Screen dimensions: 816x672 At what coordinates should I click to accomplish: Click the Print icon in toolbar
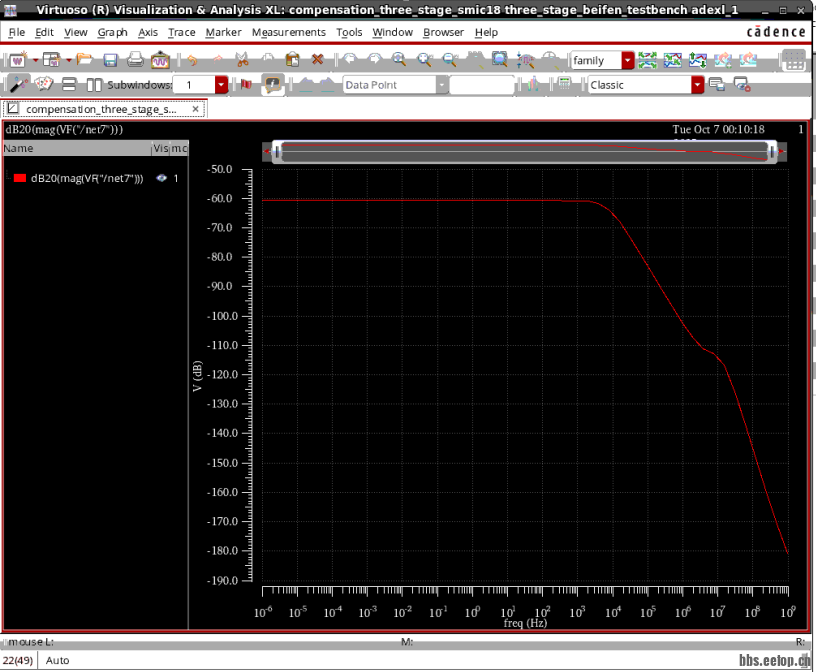point(134,60)
